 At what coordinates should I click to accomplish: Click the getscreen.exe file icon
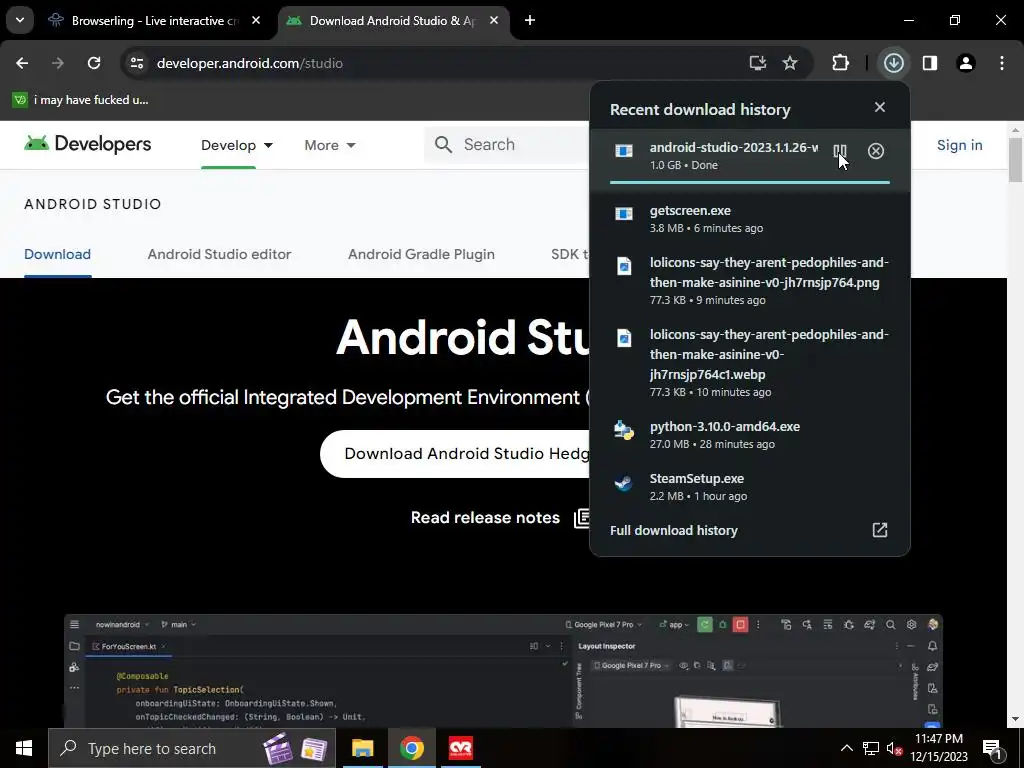624,214
